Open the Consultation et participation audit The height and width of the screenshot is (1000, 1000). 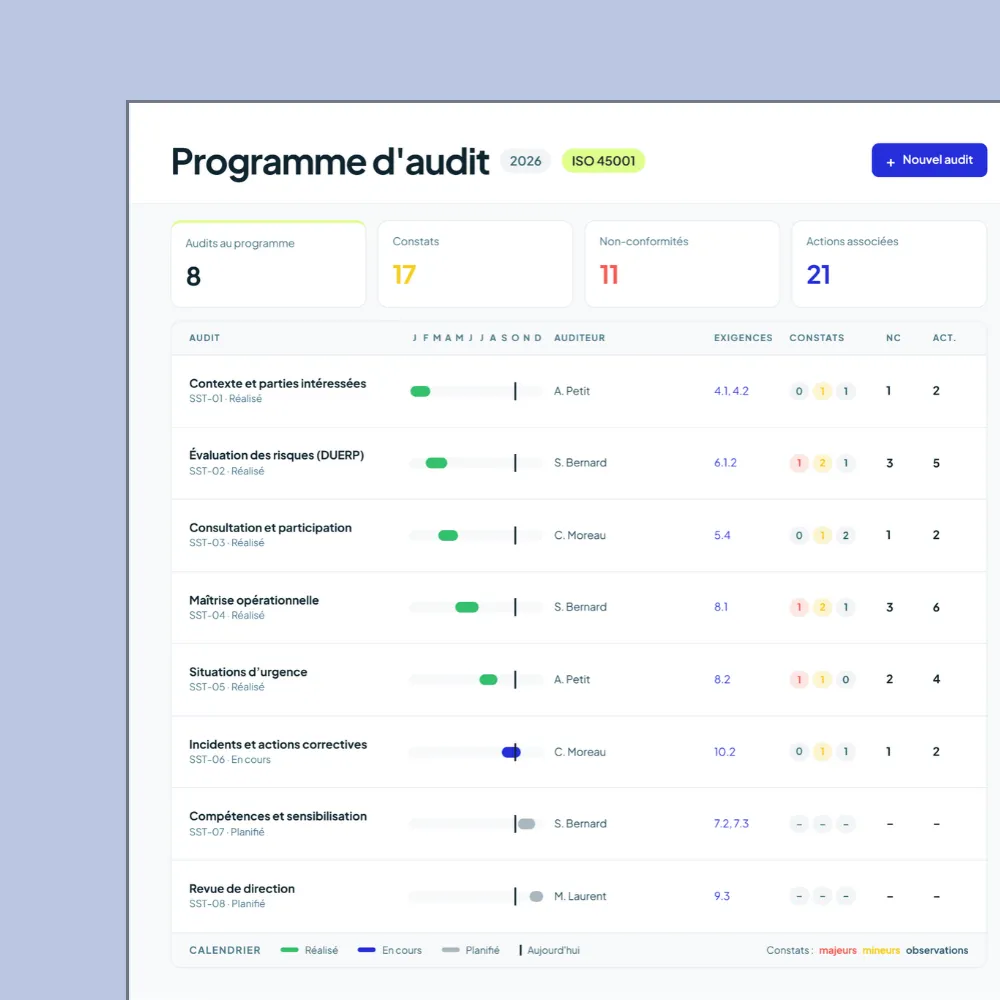tap(270, 527)
